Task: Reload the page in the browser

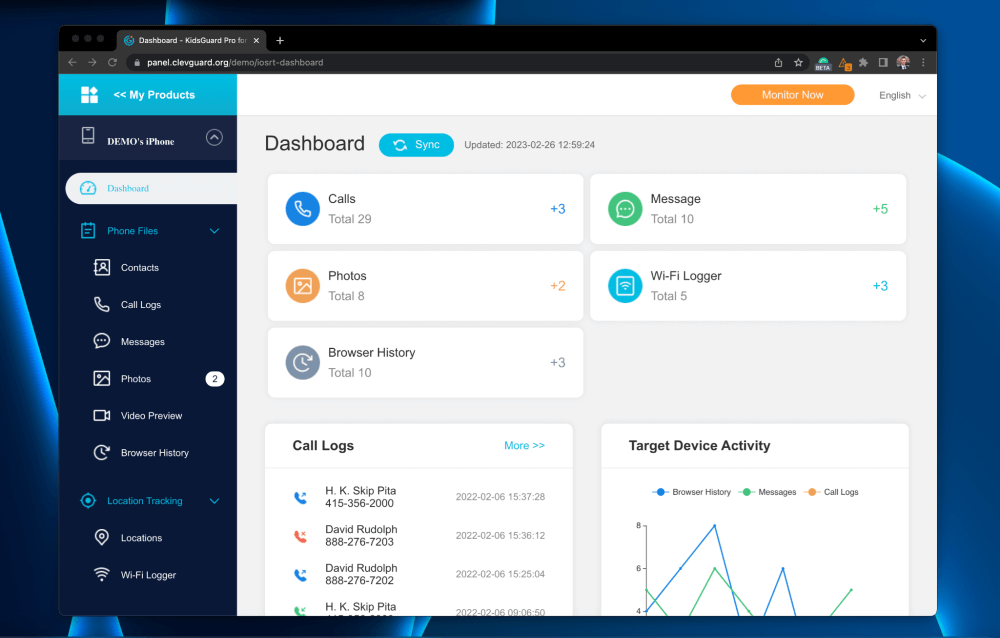Action: 112,63
